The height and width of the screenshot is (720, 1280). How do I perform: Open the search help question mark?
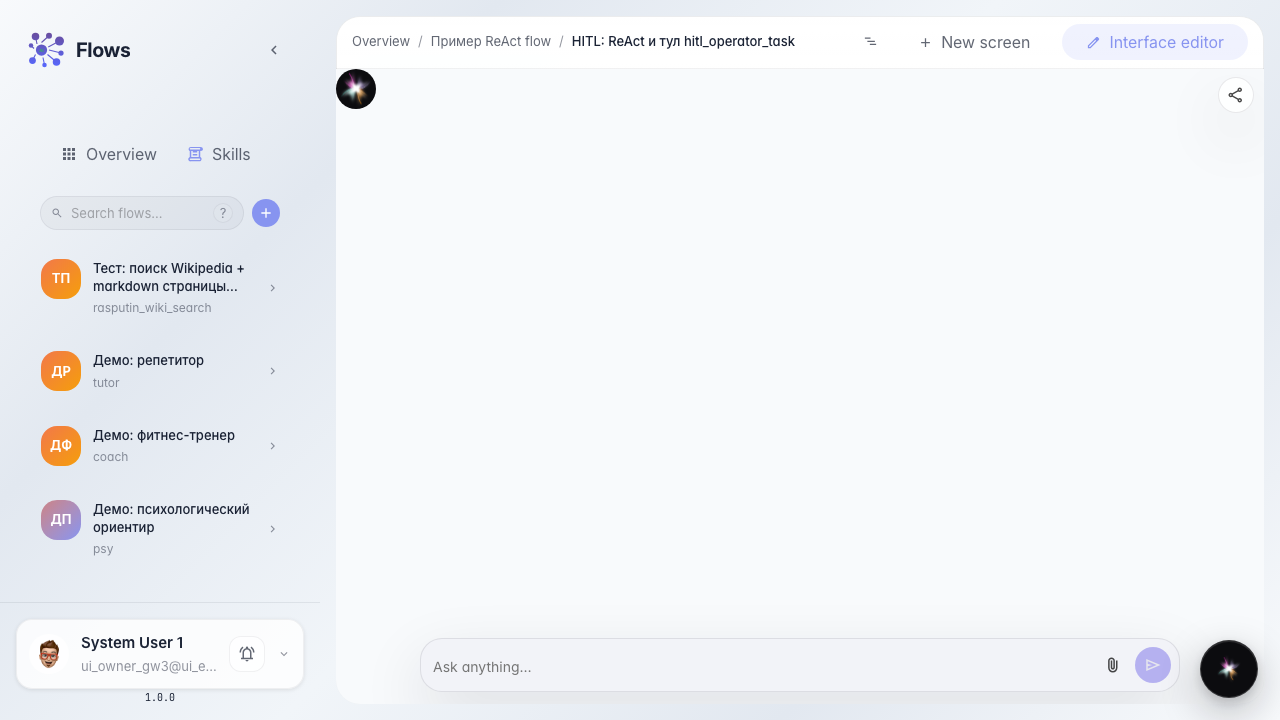point(223,213)
